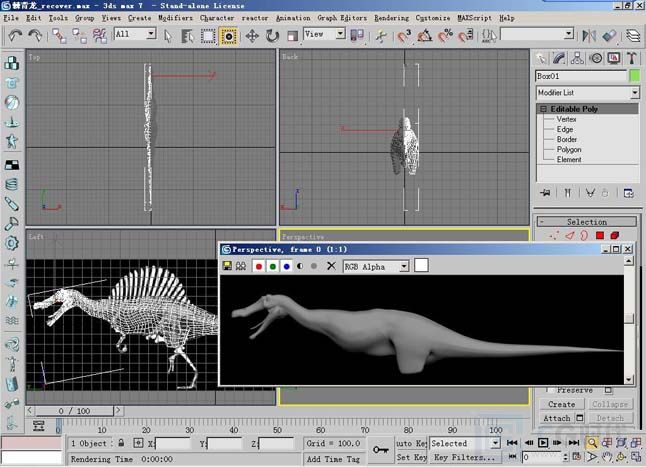Choose the Rectangular Selection Region icon
The image size is (646, 467).
(208, 36)
